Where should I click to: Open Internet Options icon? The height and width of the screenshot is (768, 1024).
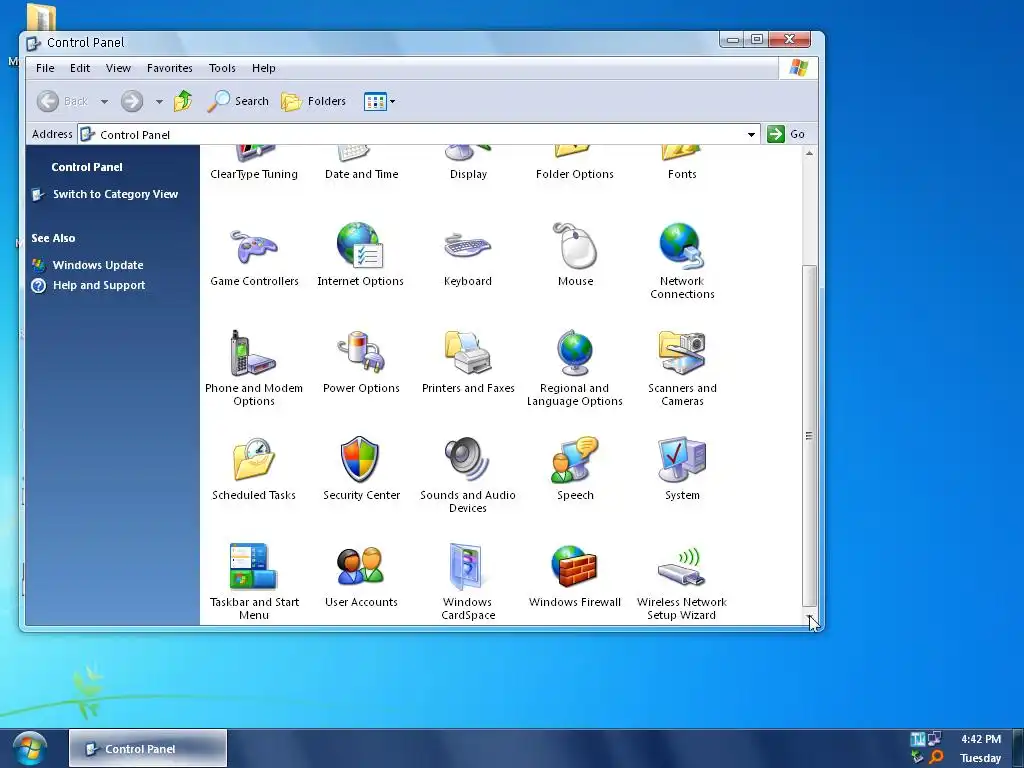click(x=360, y=246)
